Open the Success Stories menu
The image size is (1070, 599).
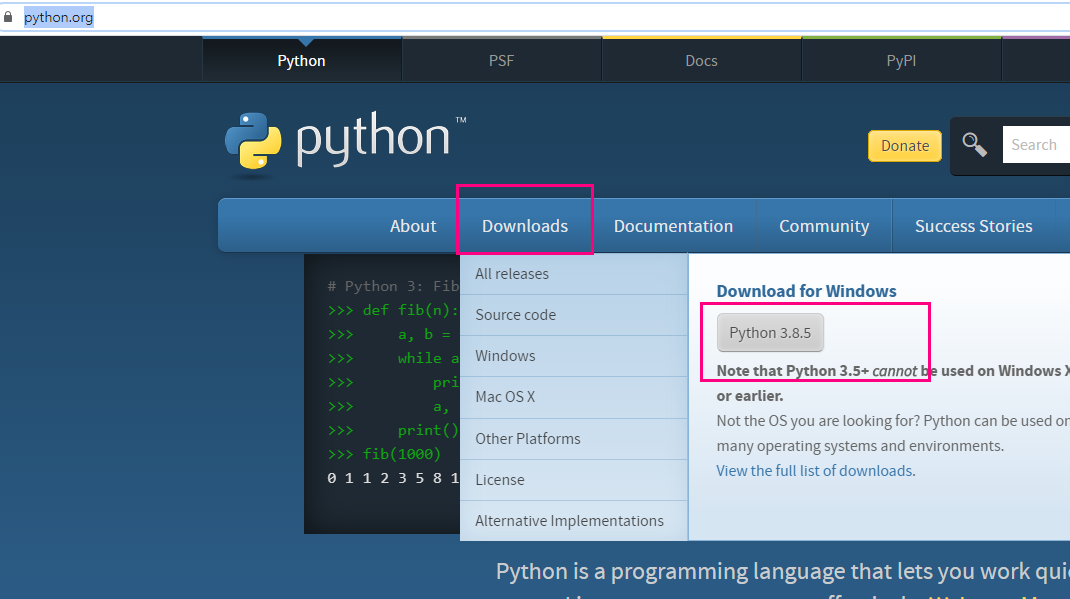(x=974, y=226)
